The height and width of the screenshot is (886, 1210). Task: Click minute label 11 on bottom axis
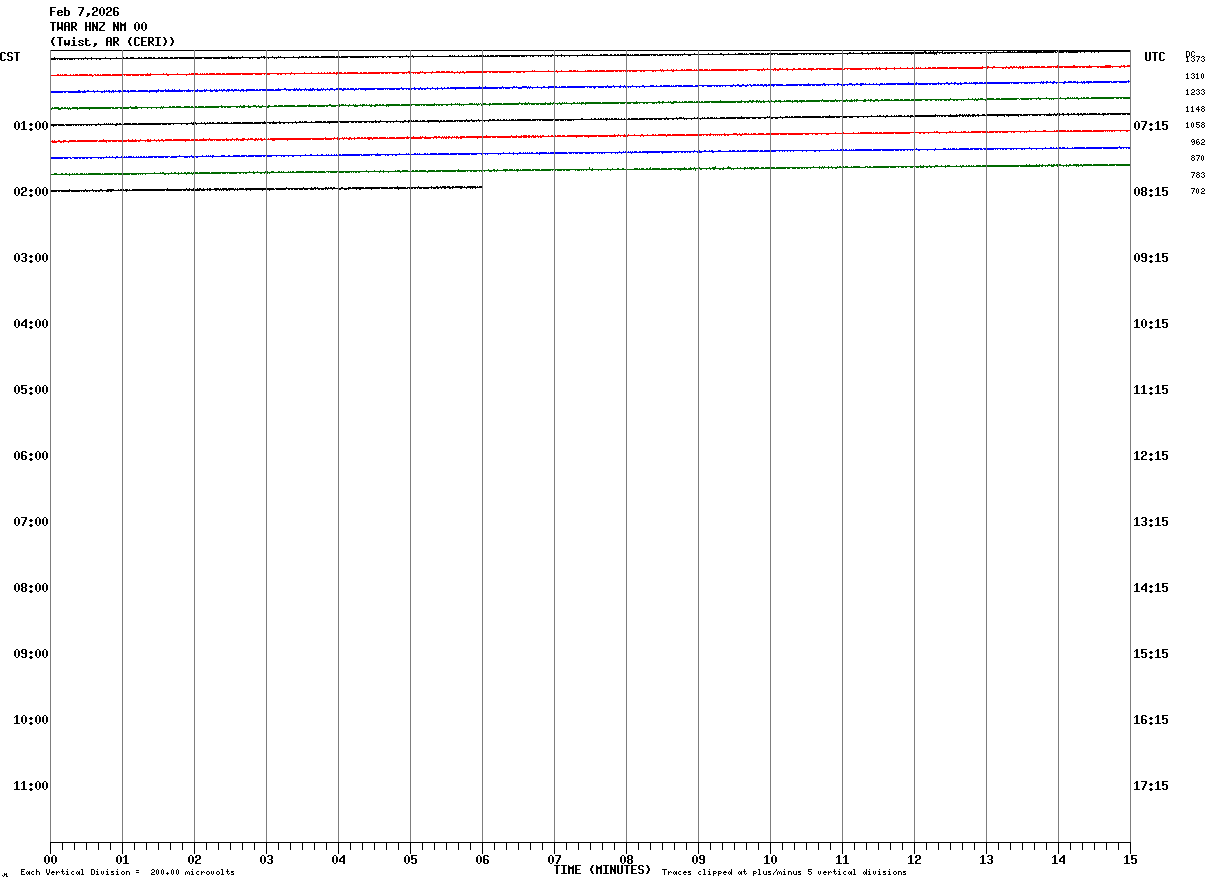pos(842,859)
